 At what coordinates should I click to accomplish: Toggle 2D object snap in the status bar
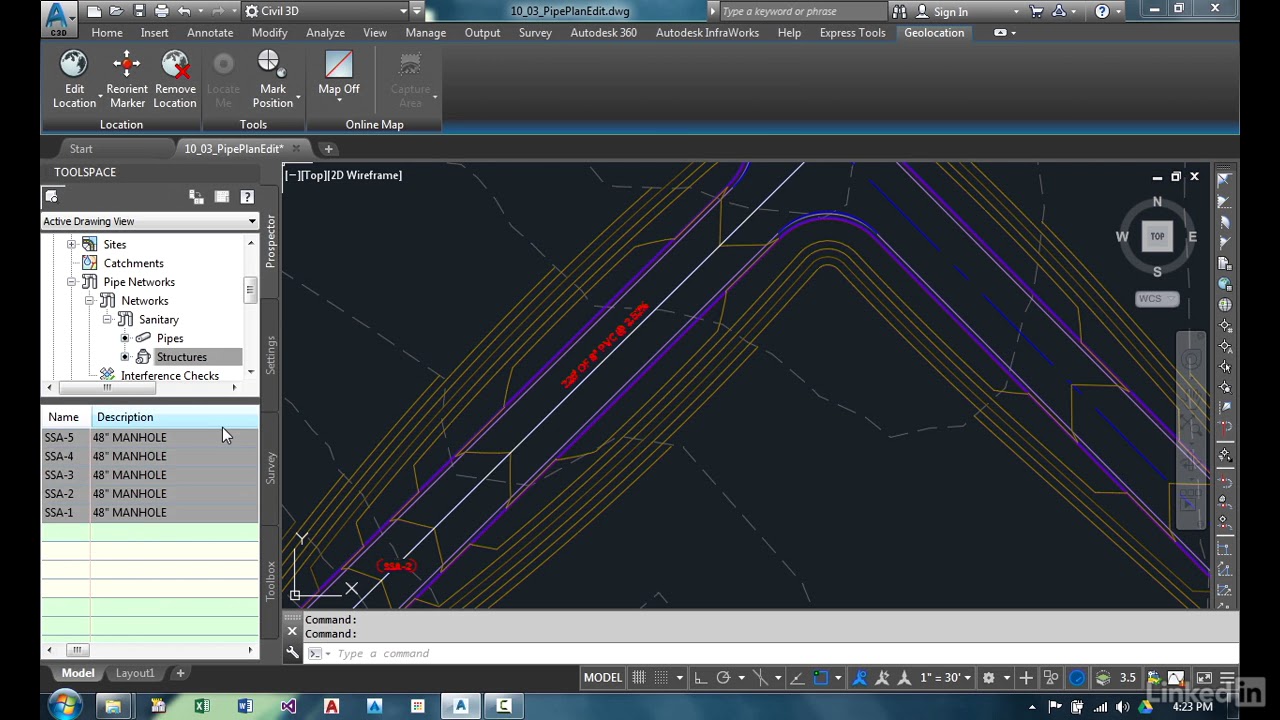[820, 678]
